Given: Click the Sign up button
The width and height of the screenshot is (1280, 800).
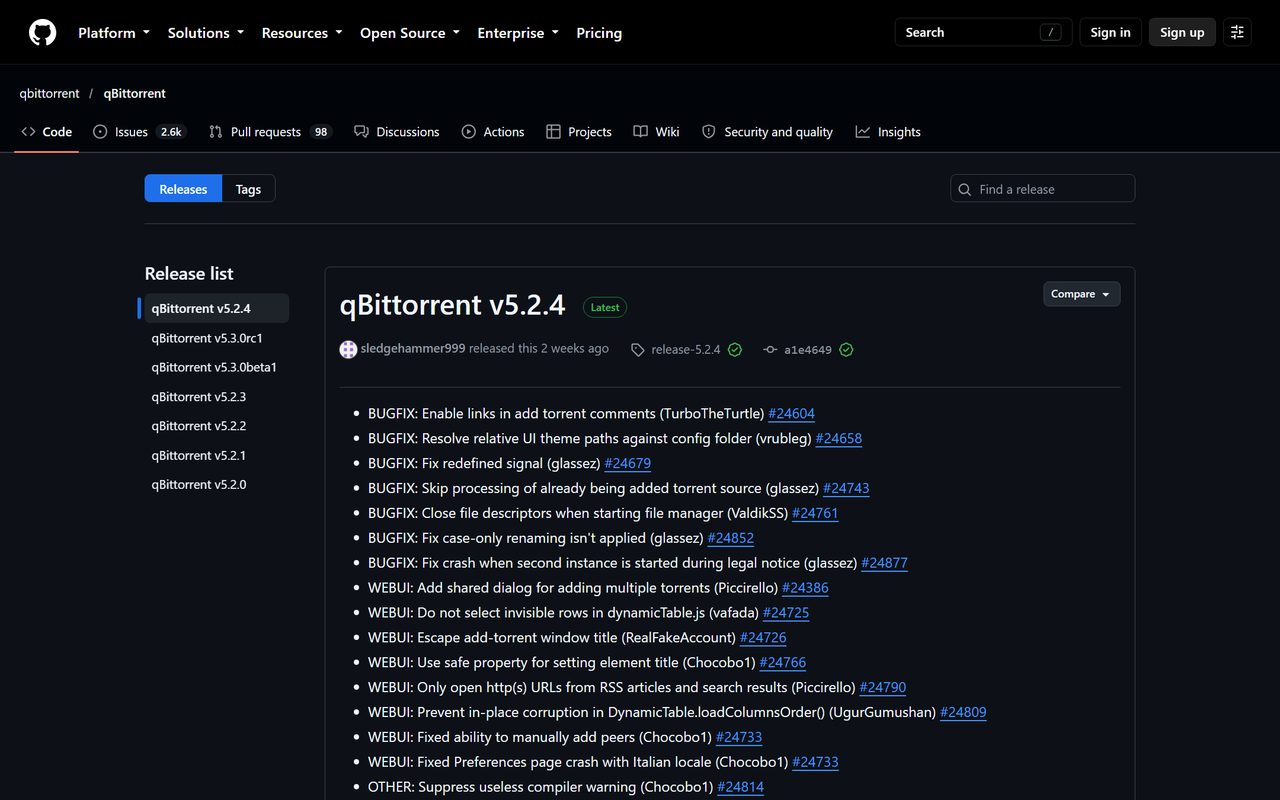Looking at the screenshot, I should point(1182,32).
